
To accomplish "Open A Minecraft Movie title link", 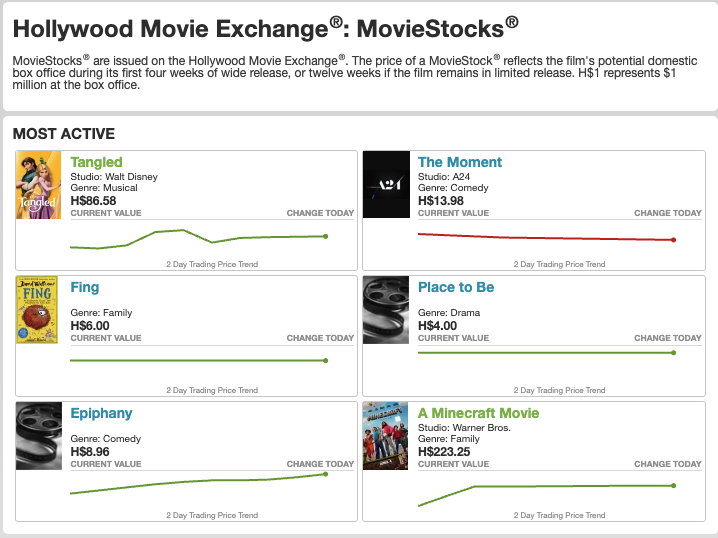I will point(478,413).
